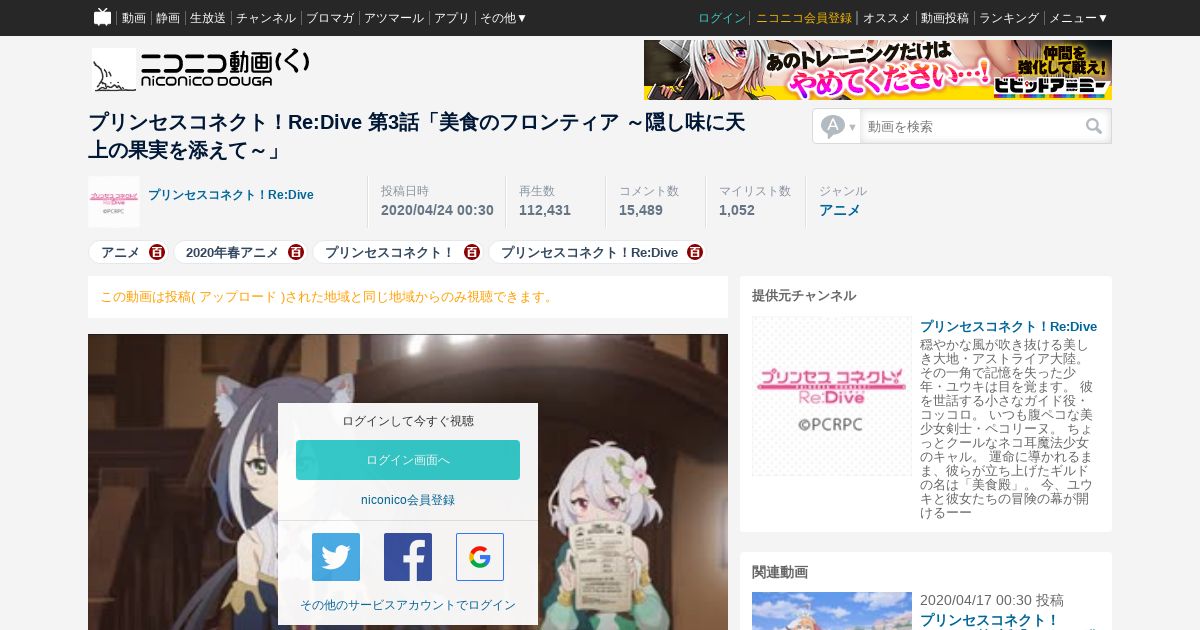The image size is (1200, 630).
Task: Open dictionary icon beside プリンセスコネクト! tag
Action: [x=472, y=252]
